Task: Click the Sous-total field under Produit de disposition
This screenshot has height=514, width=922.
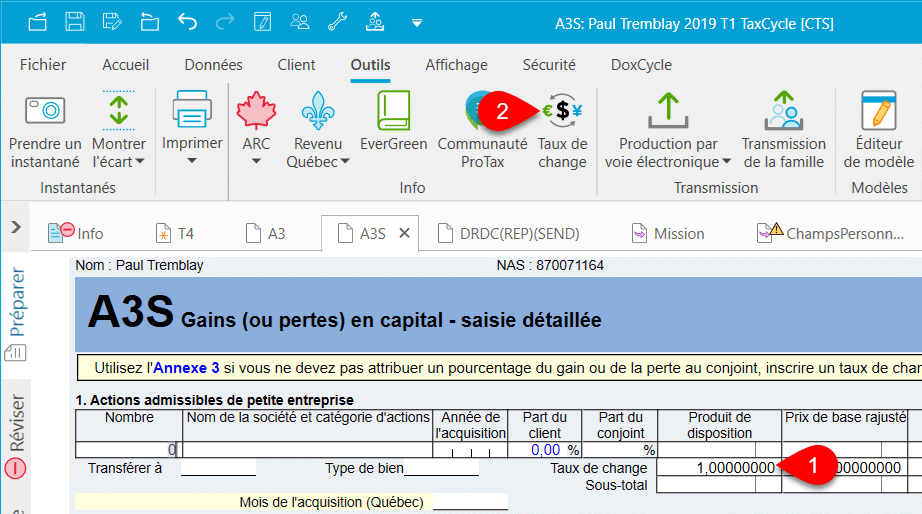Action: (719, 485)
